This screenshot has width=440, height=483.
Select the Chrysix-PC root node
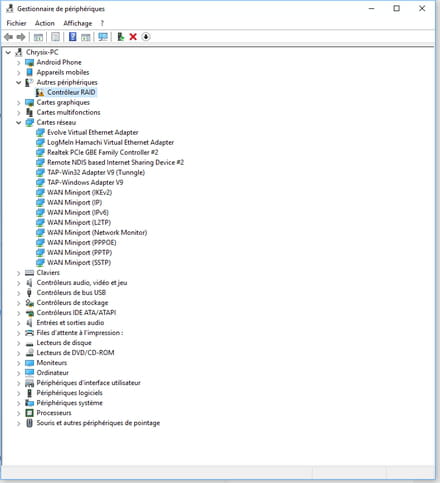42,52
